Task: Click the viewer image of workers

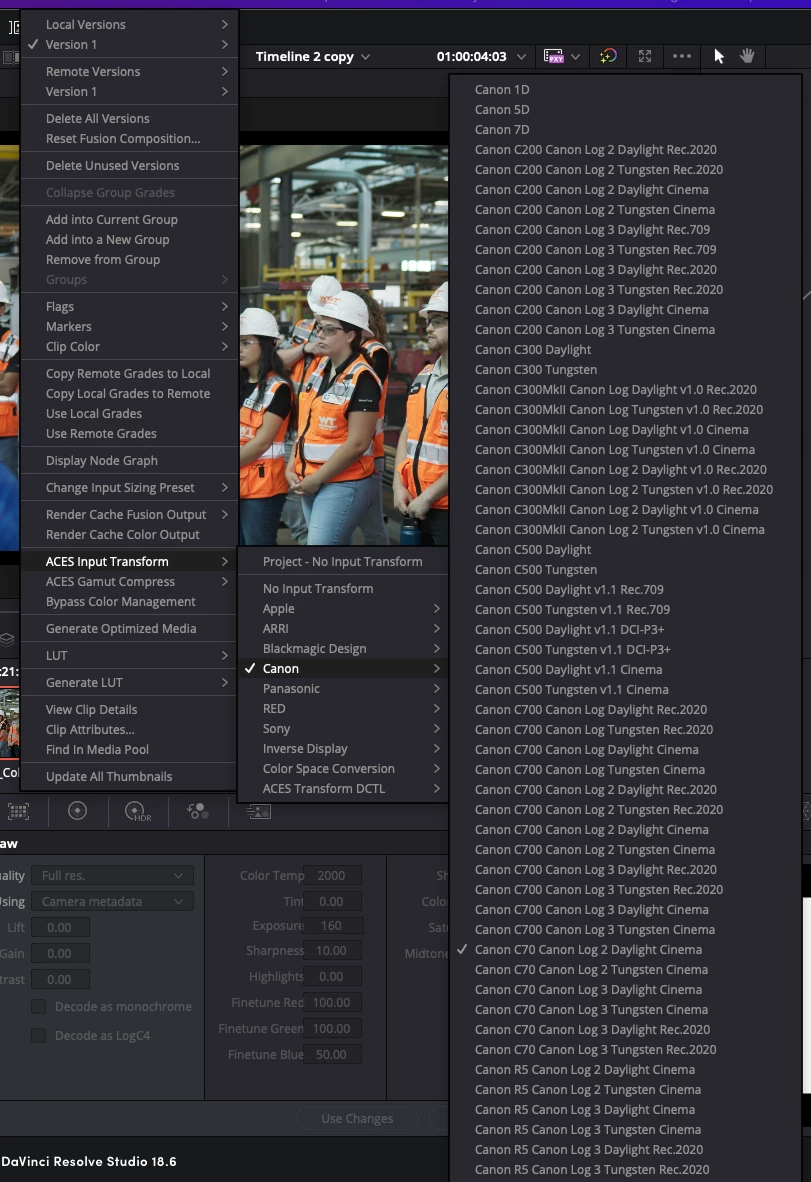Action: (x=344, y=344)
